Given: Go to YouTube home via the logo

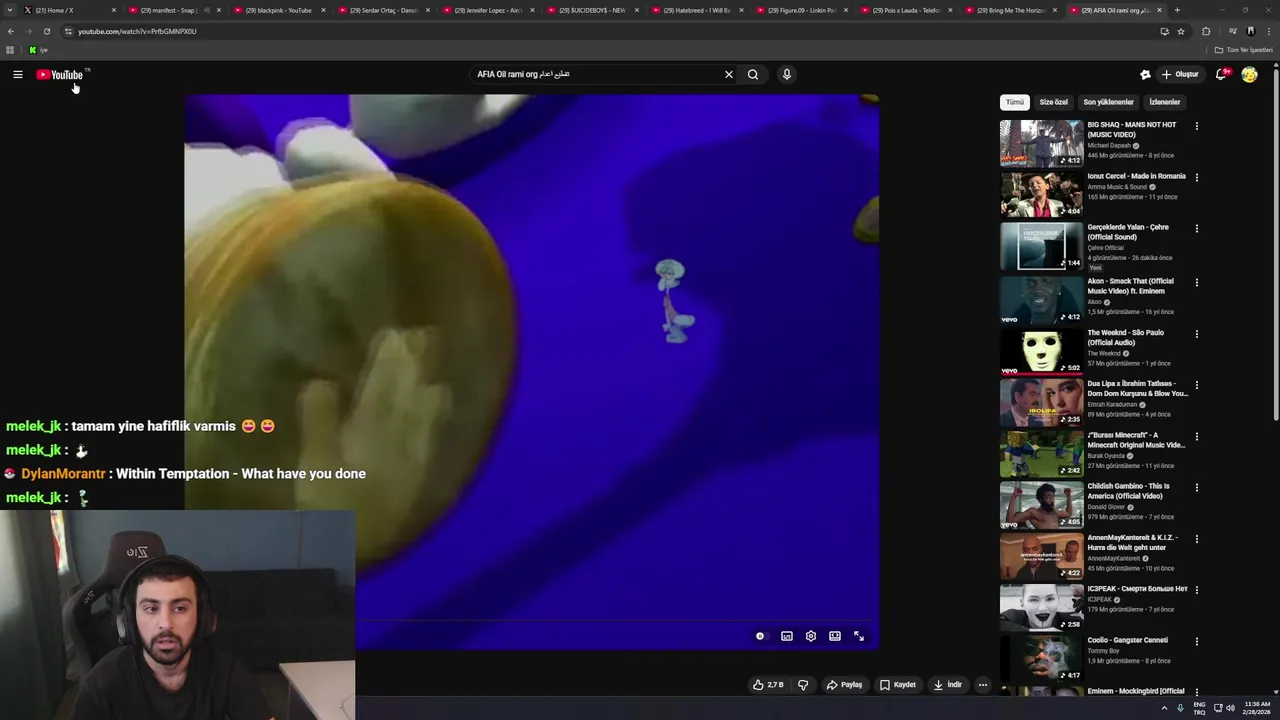Looking at the screenshot, I should pyautogui.click(x=60, y=75).
